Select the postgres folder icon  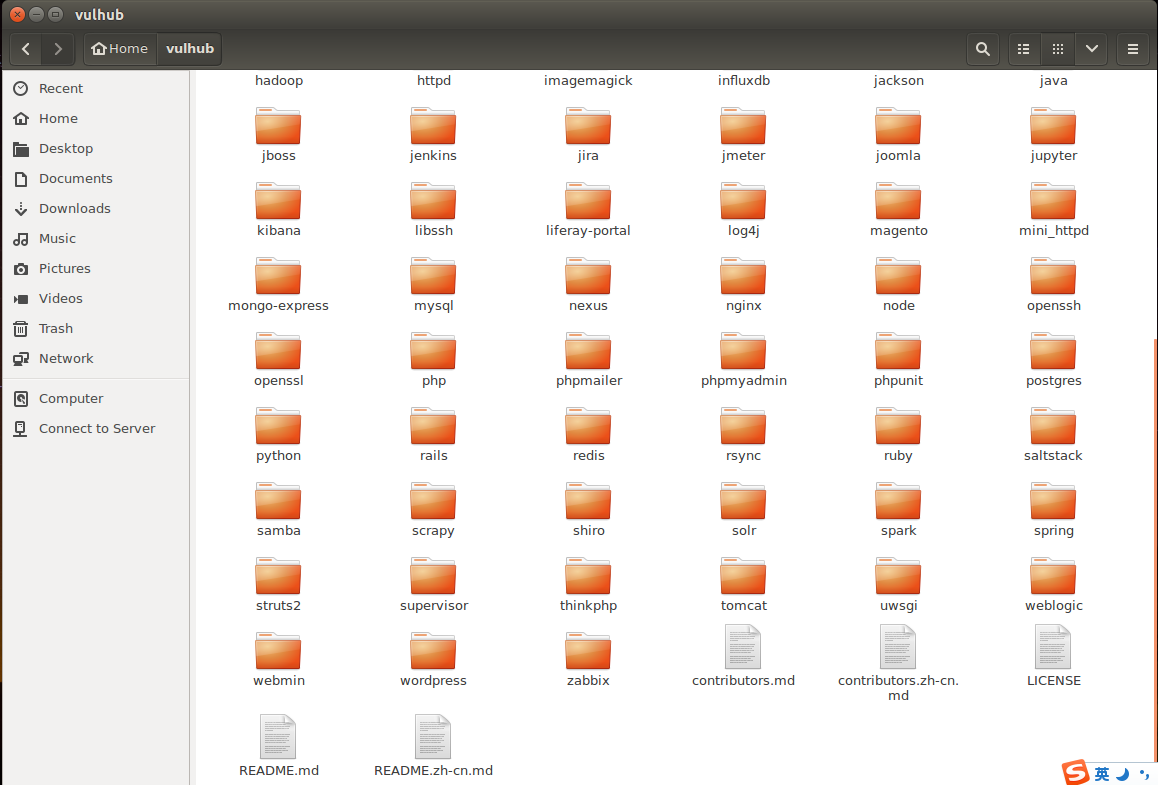click(1053, 351)
